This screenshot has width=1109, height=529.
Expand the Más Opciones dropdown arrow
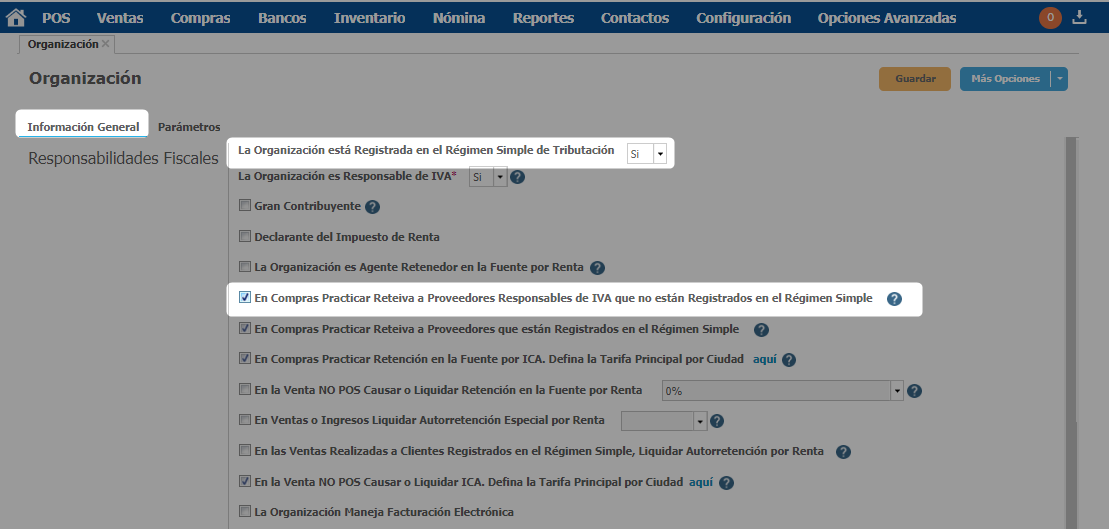click(x=1060, y=79)
